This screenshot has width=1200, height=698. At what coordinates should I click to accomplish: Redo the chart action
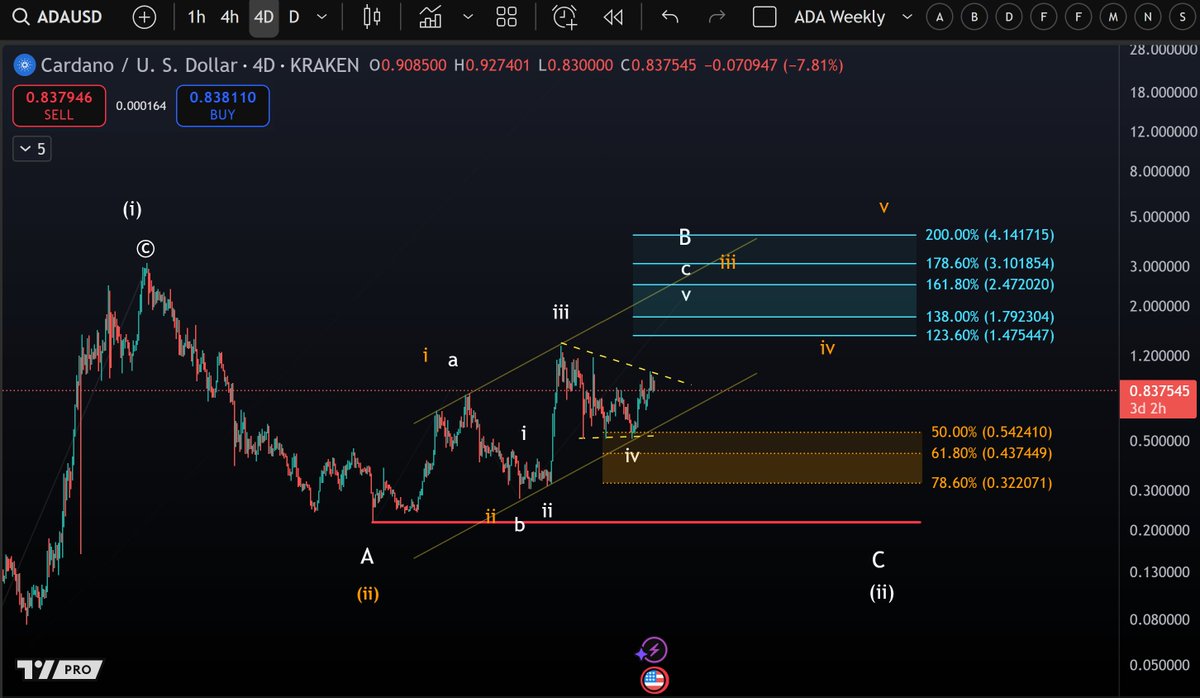click(x=716, y=17)
